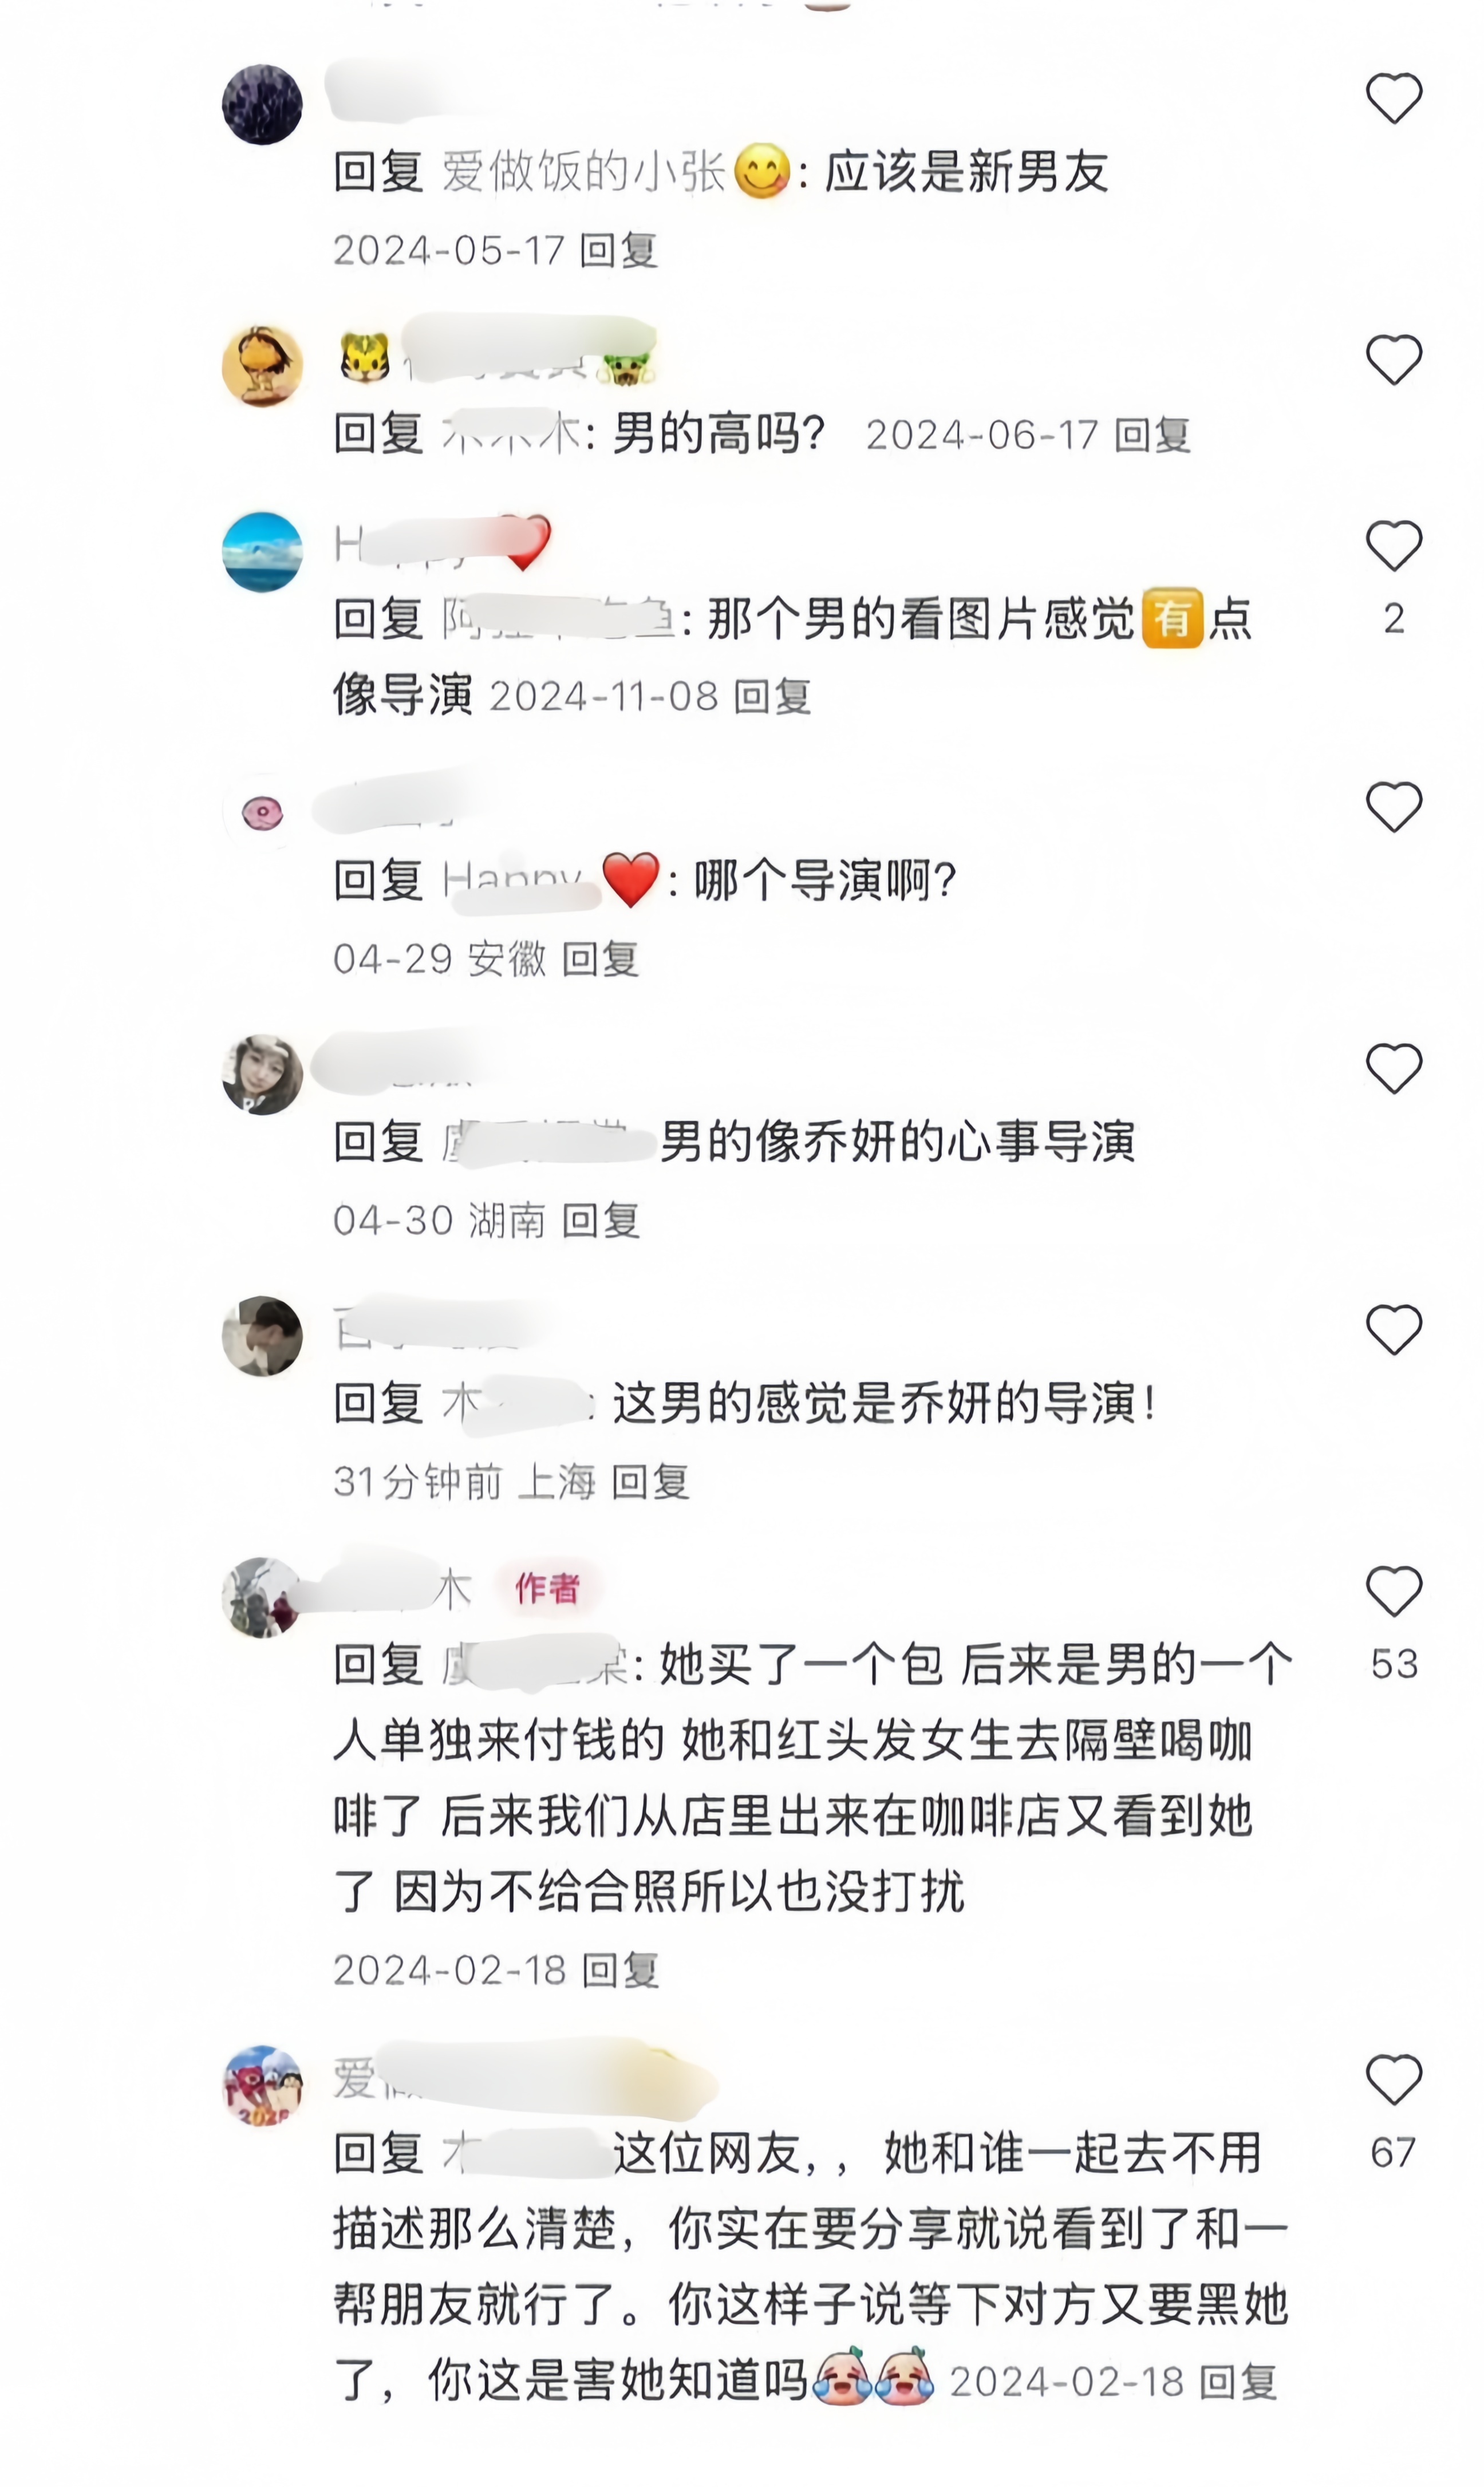The width and height of the screenshot is (1484, 2487).
Task: Like the comment 男的像乔妍的心事导演
Action: point(1393,1068)
